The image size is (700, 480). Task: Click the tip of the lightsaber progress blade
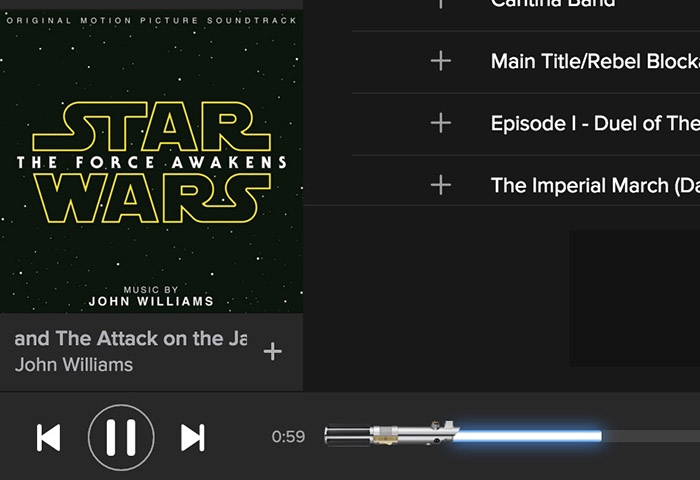coord(600,436)
